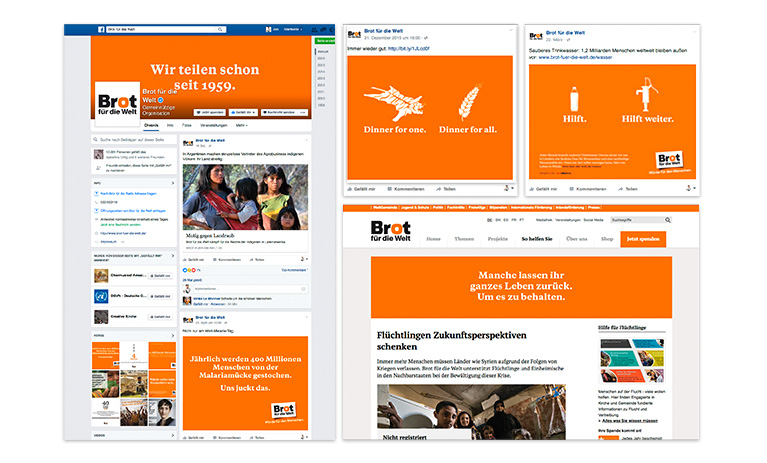Switch to the Fotos tab
Screen dimensions: 767x463
click(x=187, y=126)
